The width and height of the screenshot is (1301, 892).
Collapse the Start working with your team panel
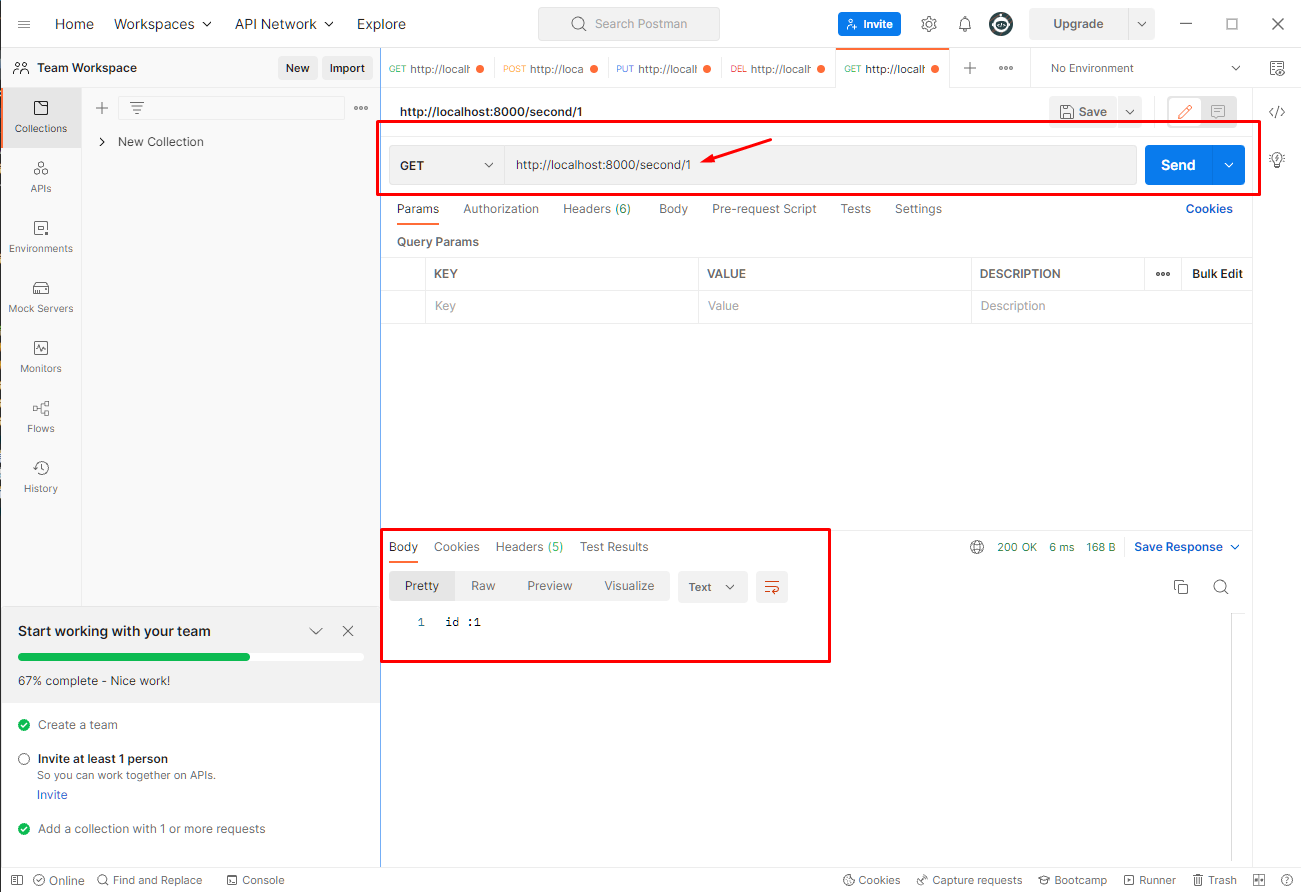(316, 631)
